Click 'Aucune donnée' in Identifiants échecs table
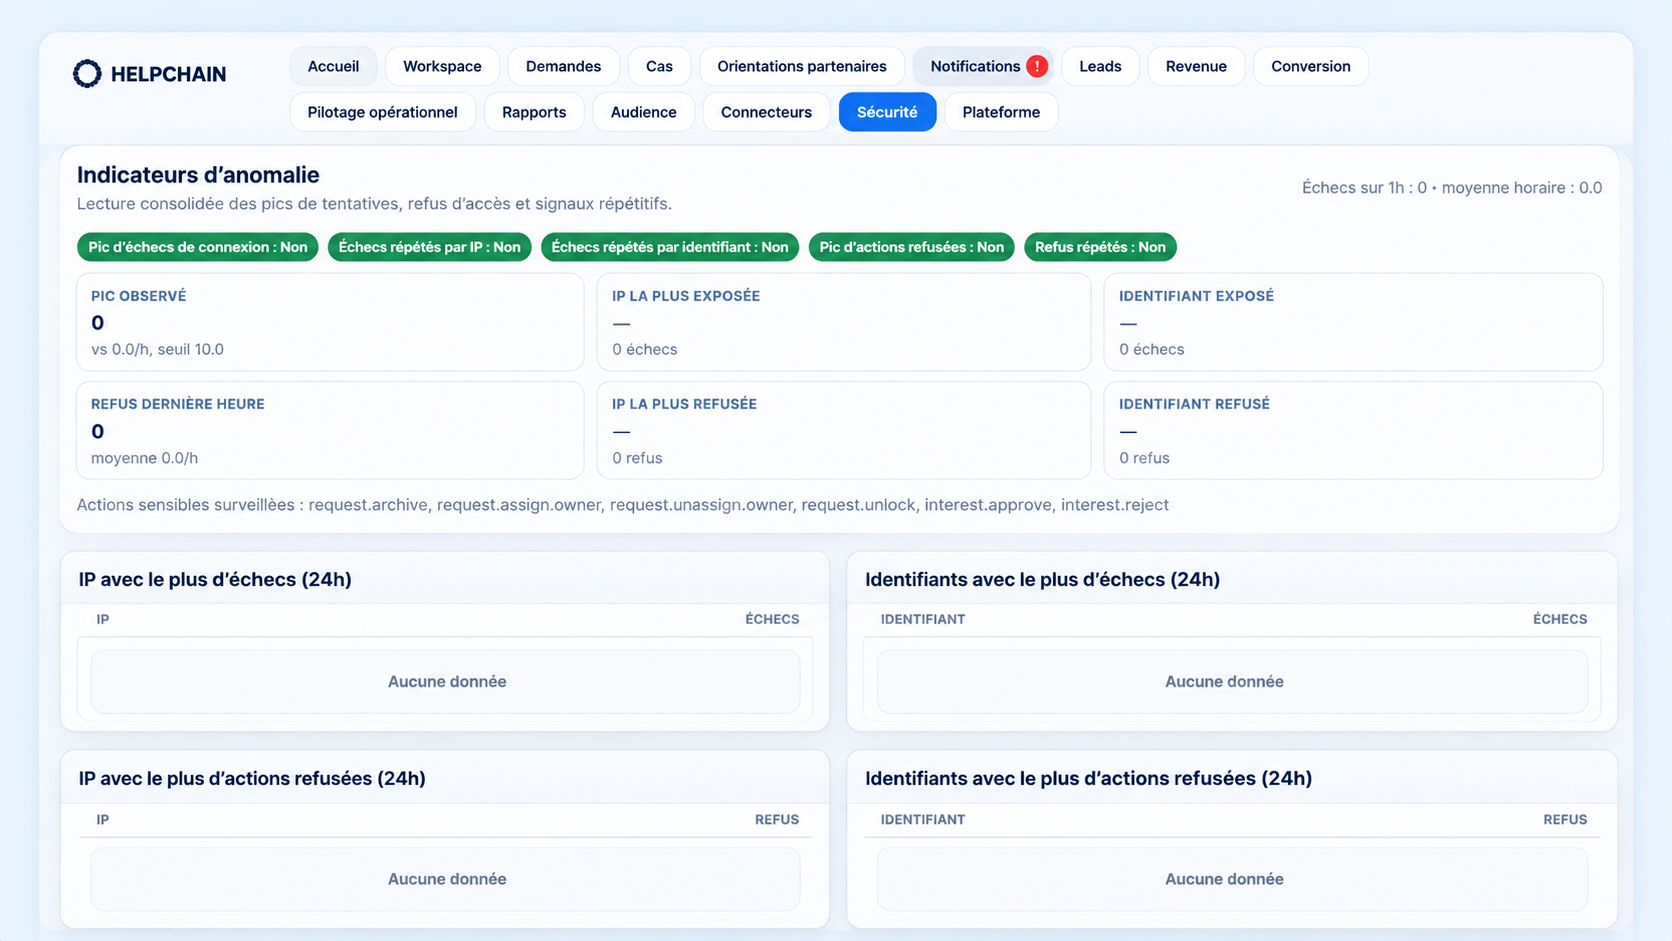 pos(1224,681)
